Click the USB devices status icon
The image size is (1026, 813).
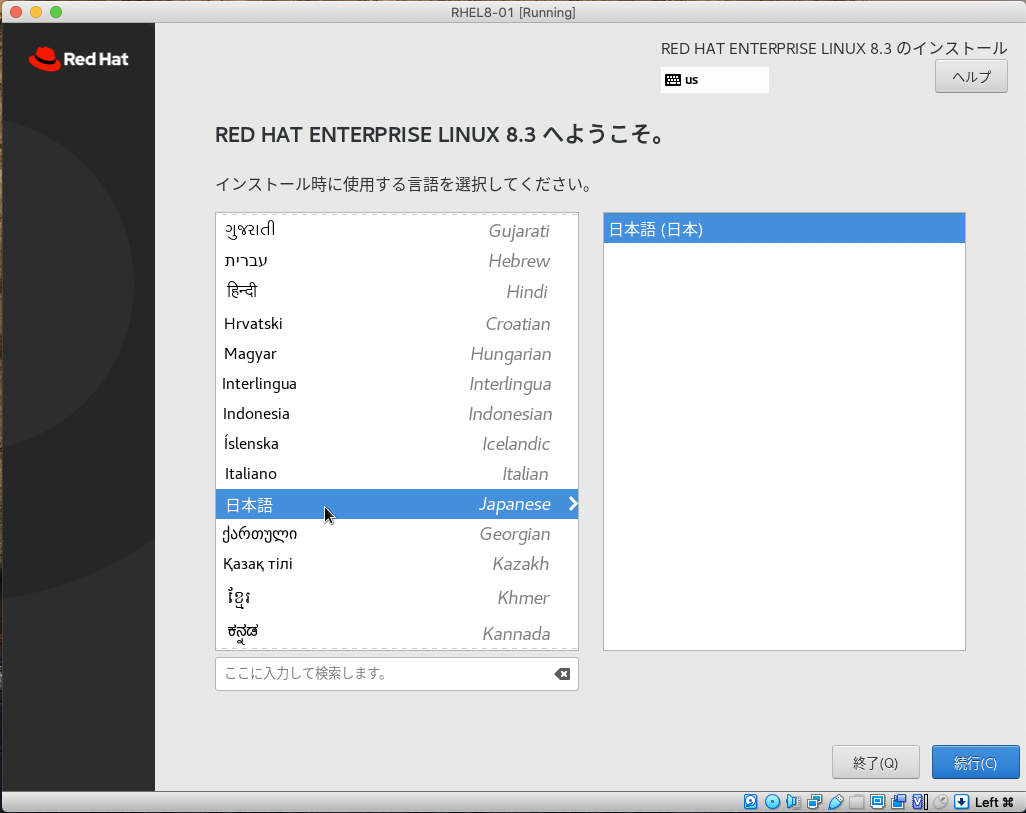(x=835, y=801)
